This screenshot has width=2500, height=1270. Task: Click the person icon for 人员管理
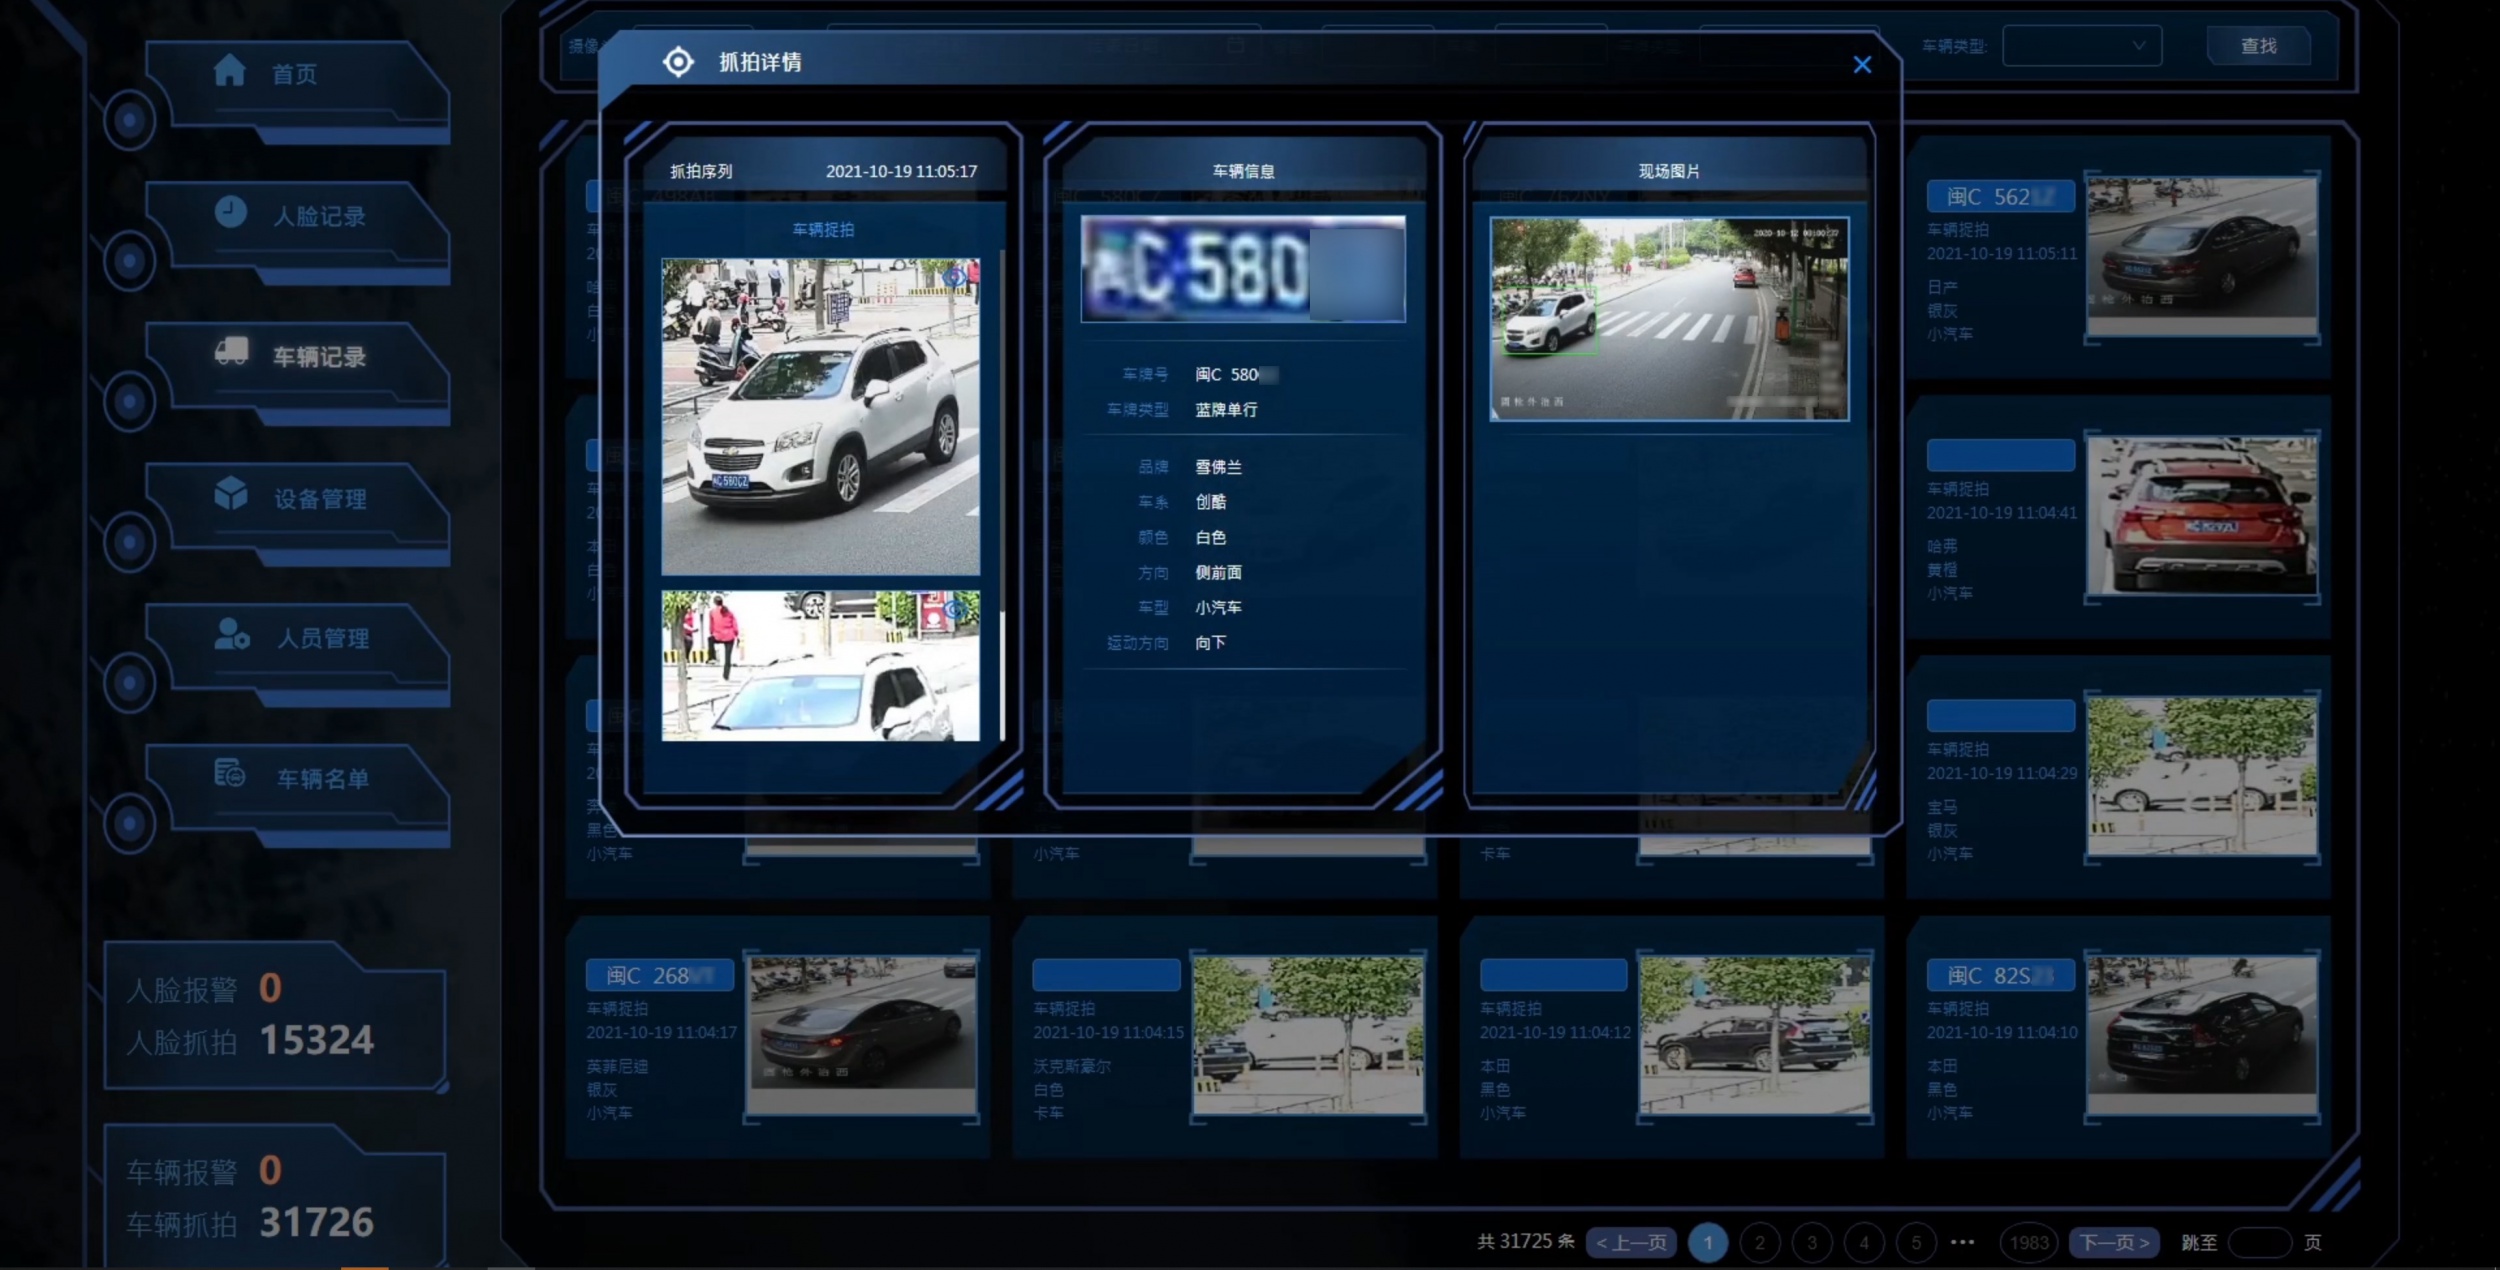click(232, 635)
